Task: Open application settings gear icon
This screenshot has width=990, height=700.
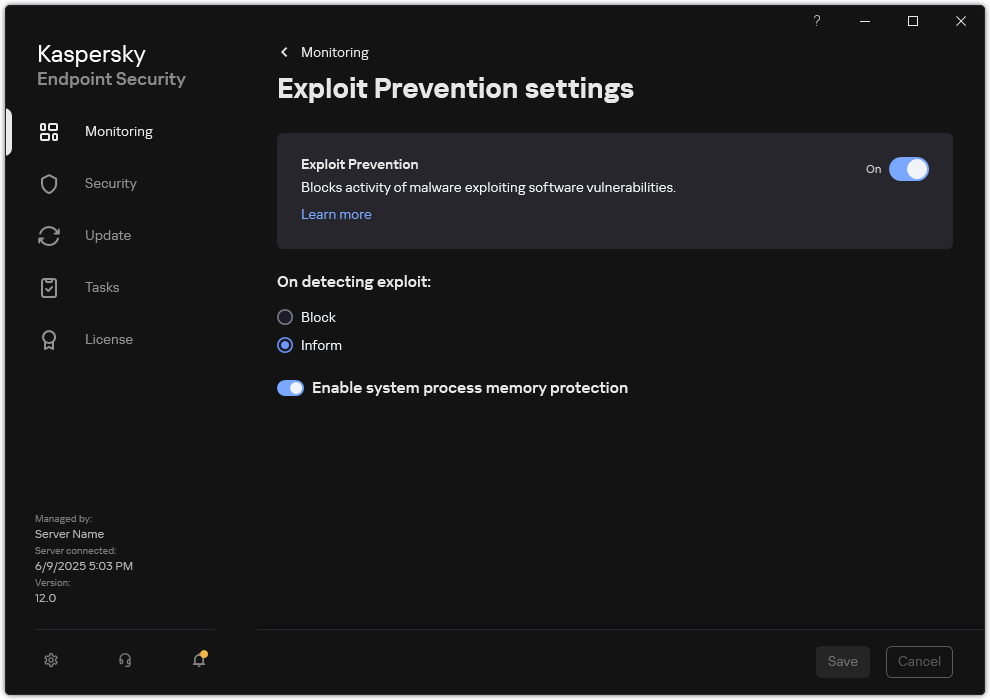Action: pyautogui.click(x=51, y=660)
